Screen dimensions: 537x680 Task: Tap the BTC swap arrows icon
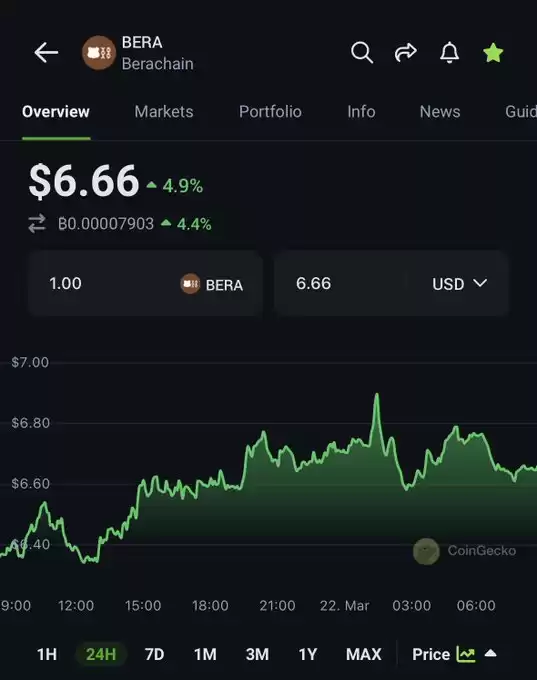coord(37,224)
